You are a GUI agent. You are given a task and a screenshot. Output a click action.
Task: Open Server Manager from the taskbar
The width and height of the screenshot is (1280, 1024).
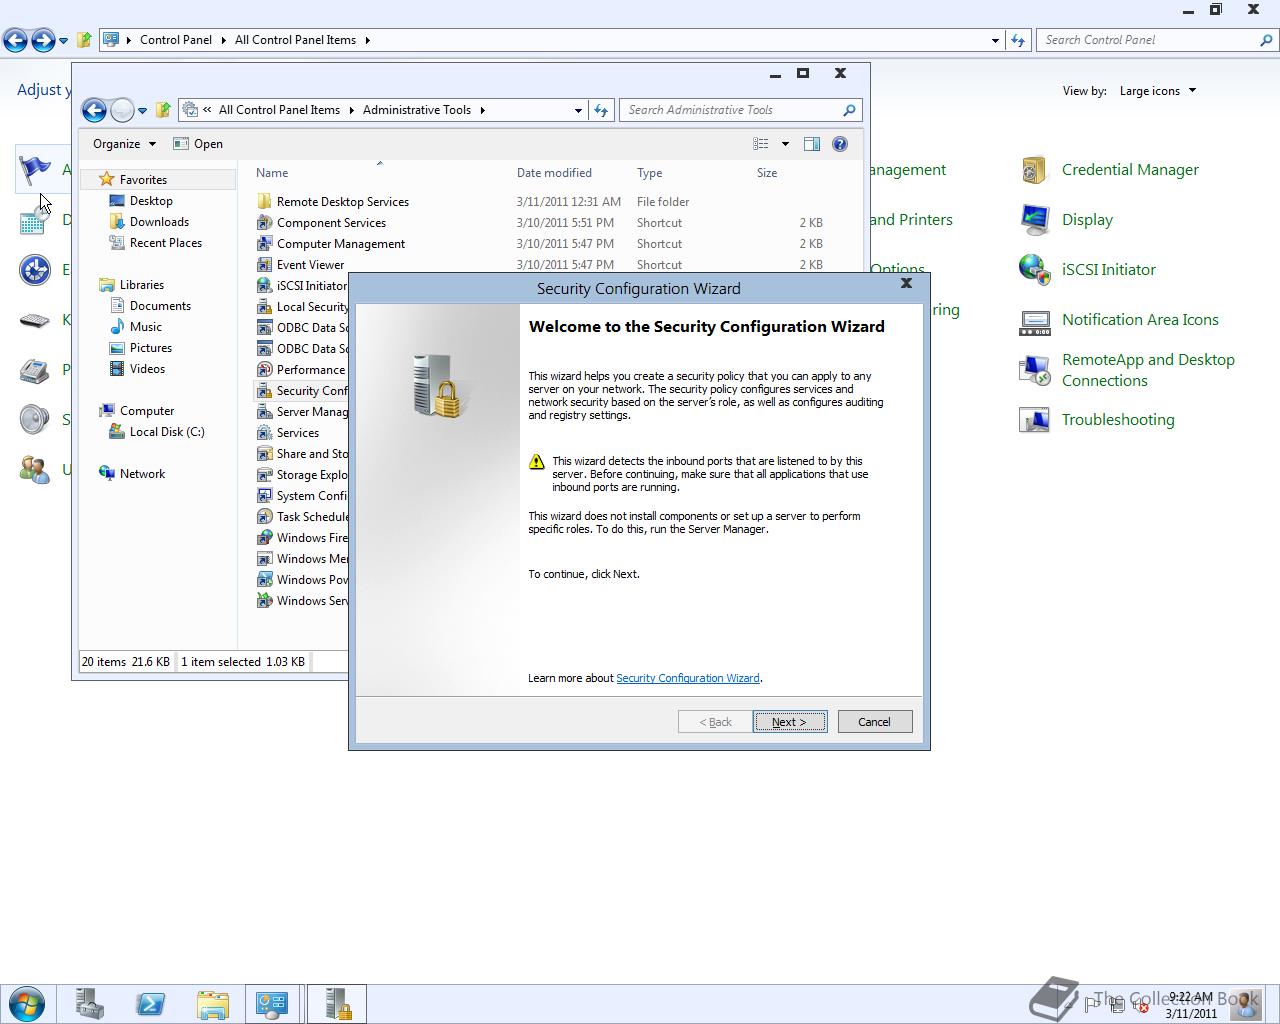(x=89, y=1003)
